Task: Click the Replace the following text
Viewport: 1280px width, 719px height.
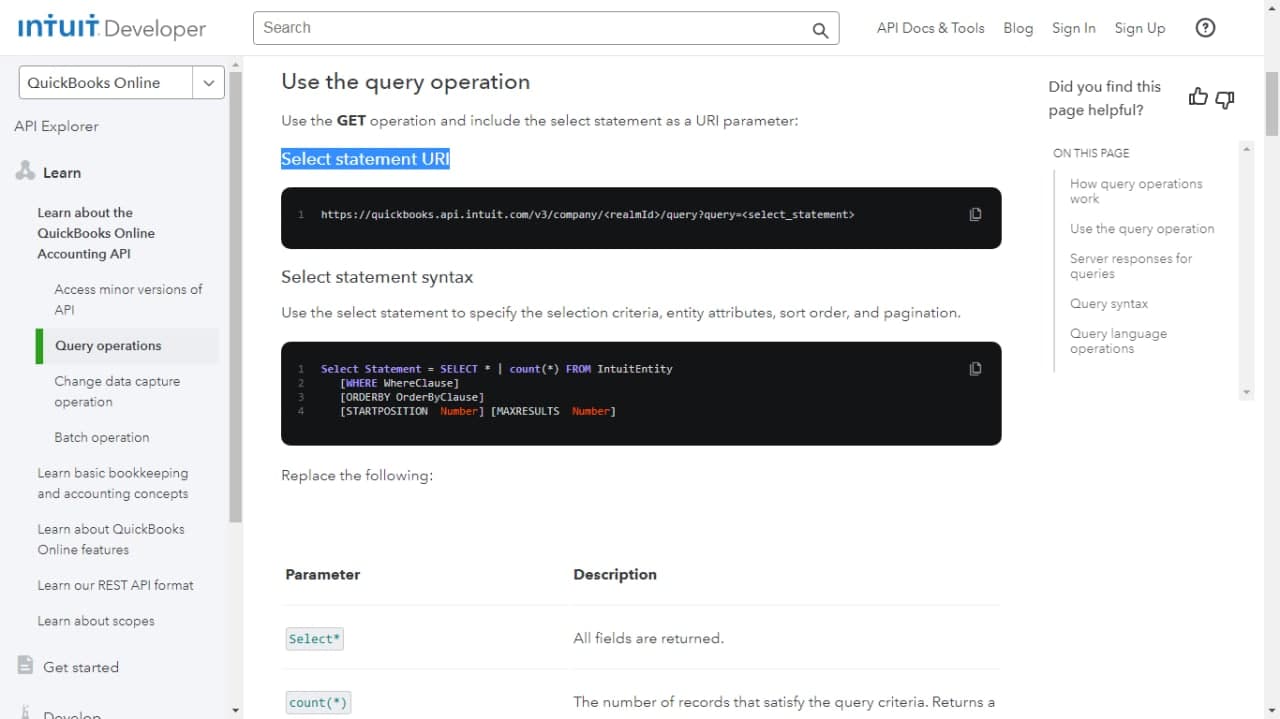Action: tap(357, 475)
